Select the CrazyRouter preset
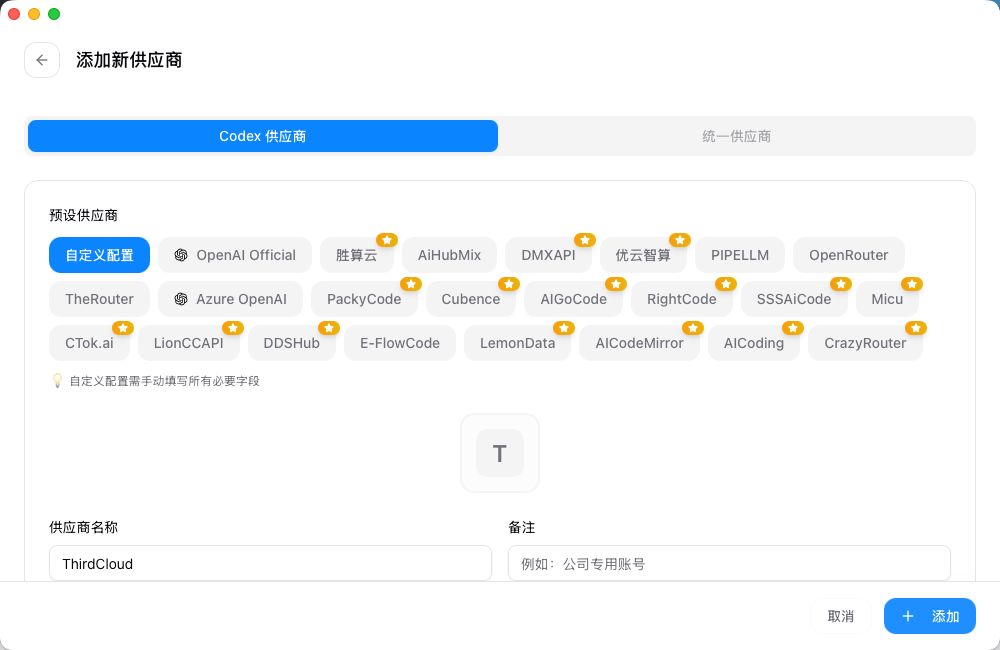The width and height of the screenshot is (1000, 650). tap(865, 343)
